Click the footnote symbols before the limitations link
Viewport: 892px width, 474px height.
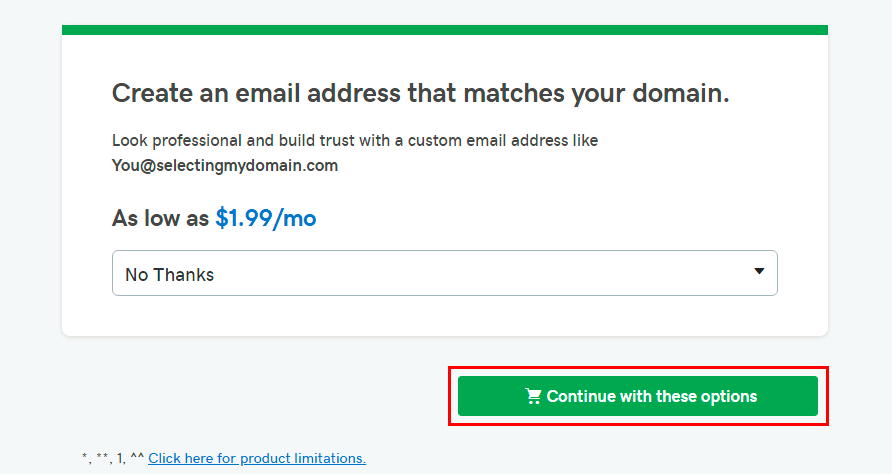pyautogui.click(x=113, y=458)
